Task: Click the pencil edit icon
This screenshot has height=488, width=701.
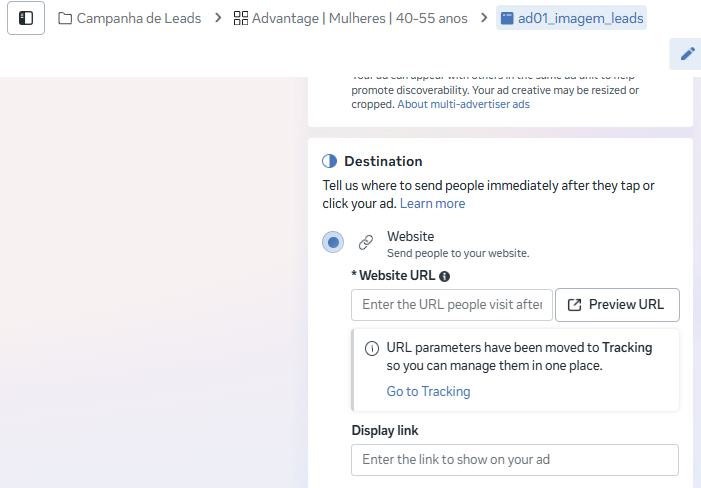Action: tap(687, 54)
